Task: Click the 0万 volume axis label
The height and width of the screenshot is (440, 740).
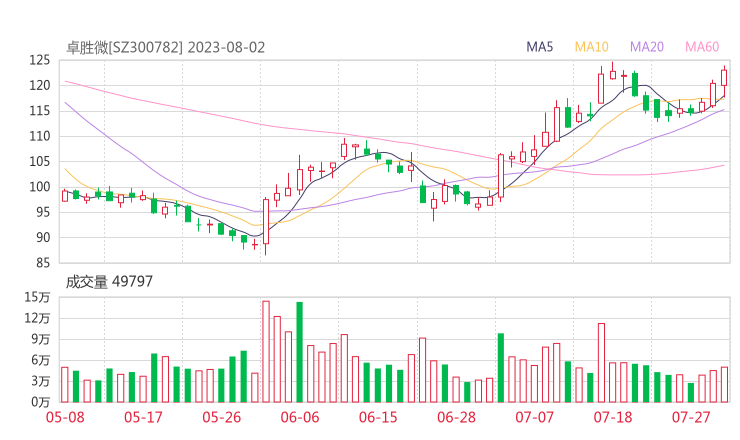Action: tap(41, 402)
